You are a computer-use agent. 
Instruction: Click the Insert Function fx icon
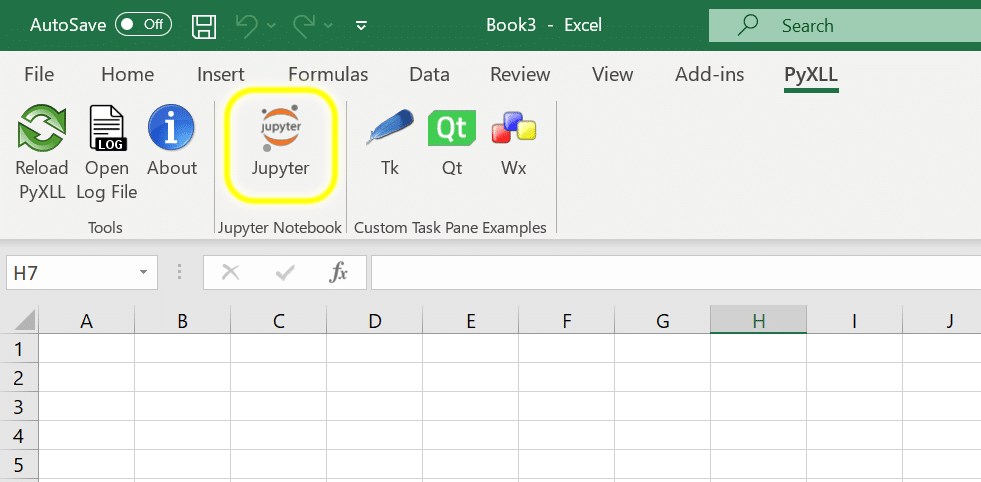point(339,272)
